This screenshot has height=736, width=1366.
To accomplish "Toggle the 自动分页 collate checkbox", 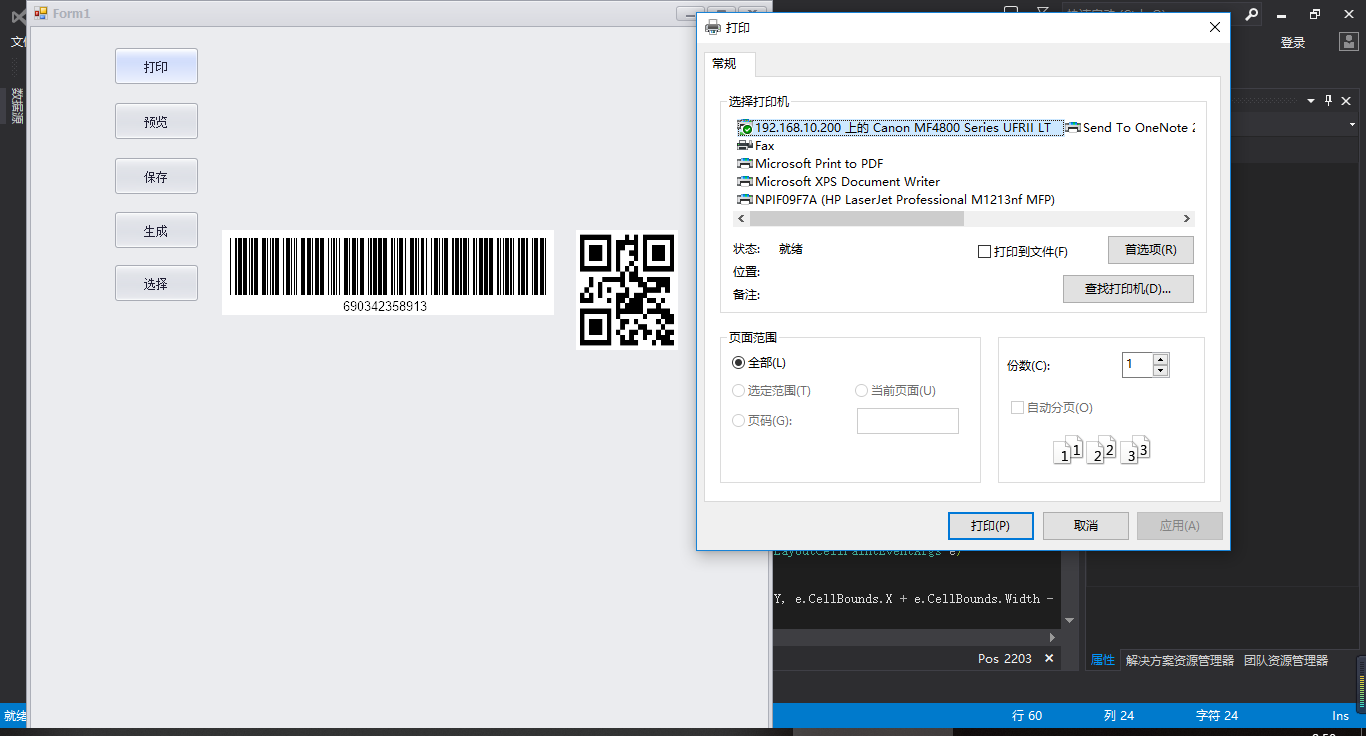I will tap(1018, 408).
